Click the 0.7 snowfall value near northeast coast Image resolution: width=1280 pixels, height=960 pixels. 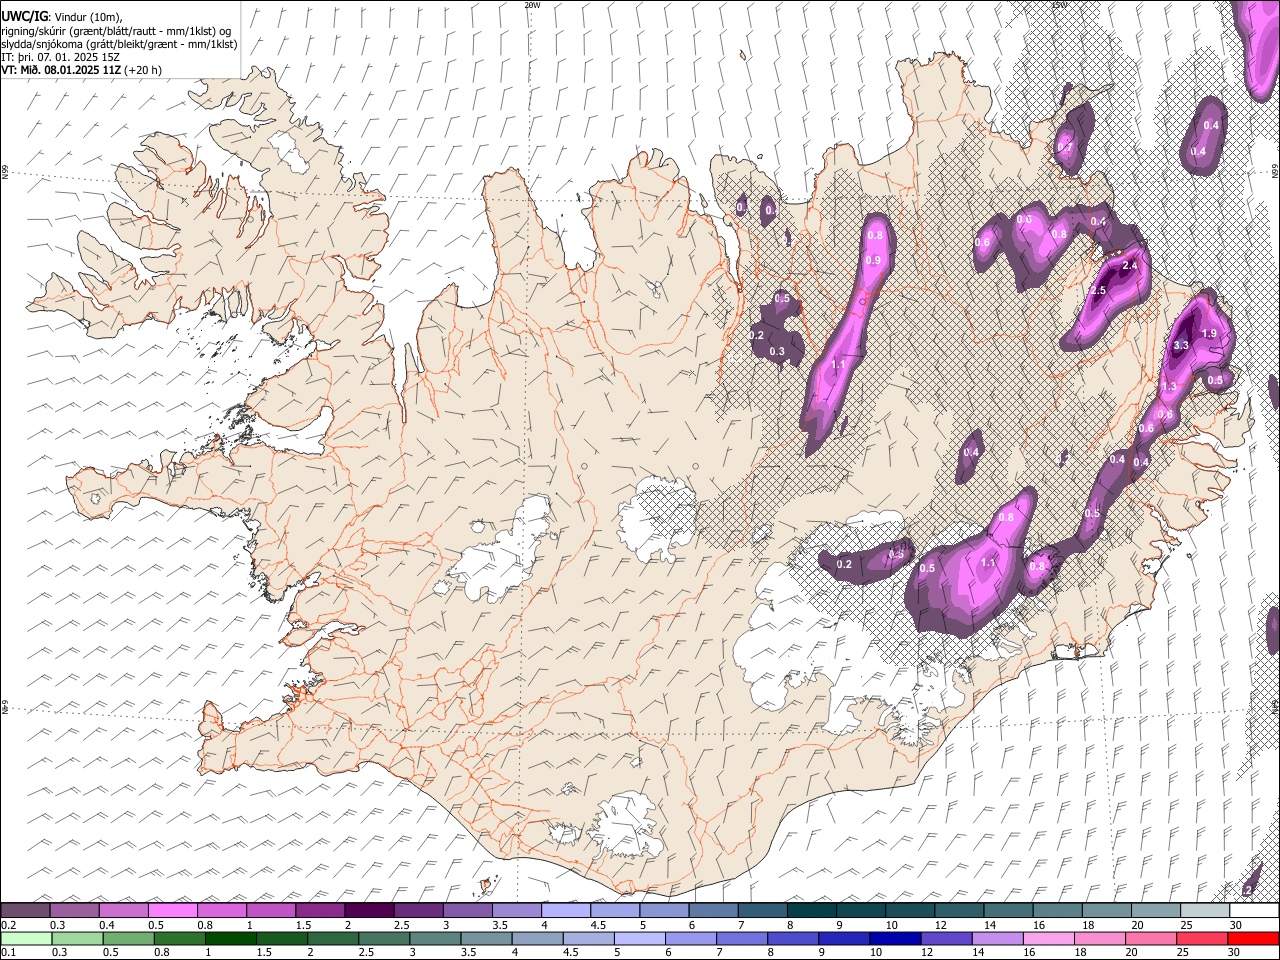coord(1065,147)
